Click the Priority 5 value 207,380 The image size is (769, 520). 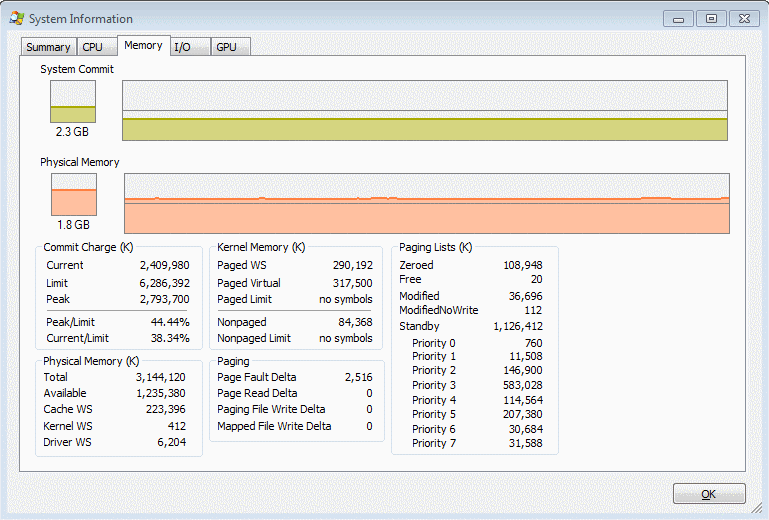(x=523, y=415)
